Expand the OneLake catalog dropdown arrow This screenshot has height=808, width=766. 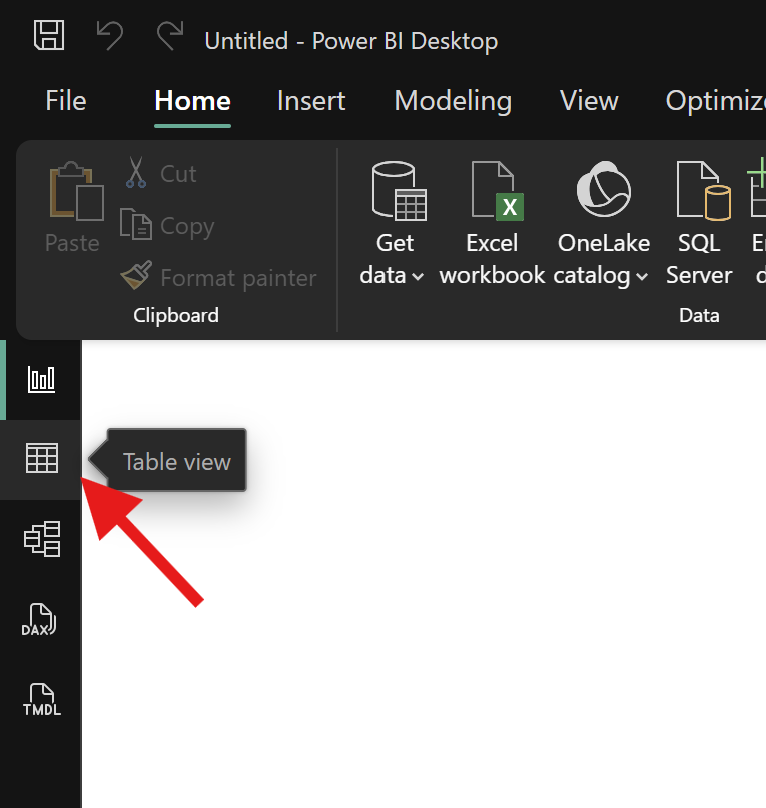[642, 277]
